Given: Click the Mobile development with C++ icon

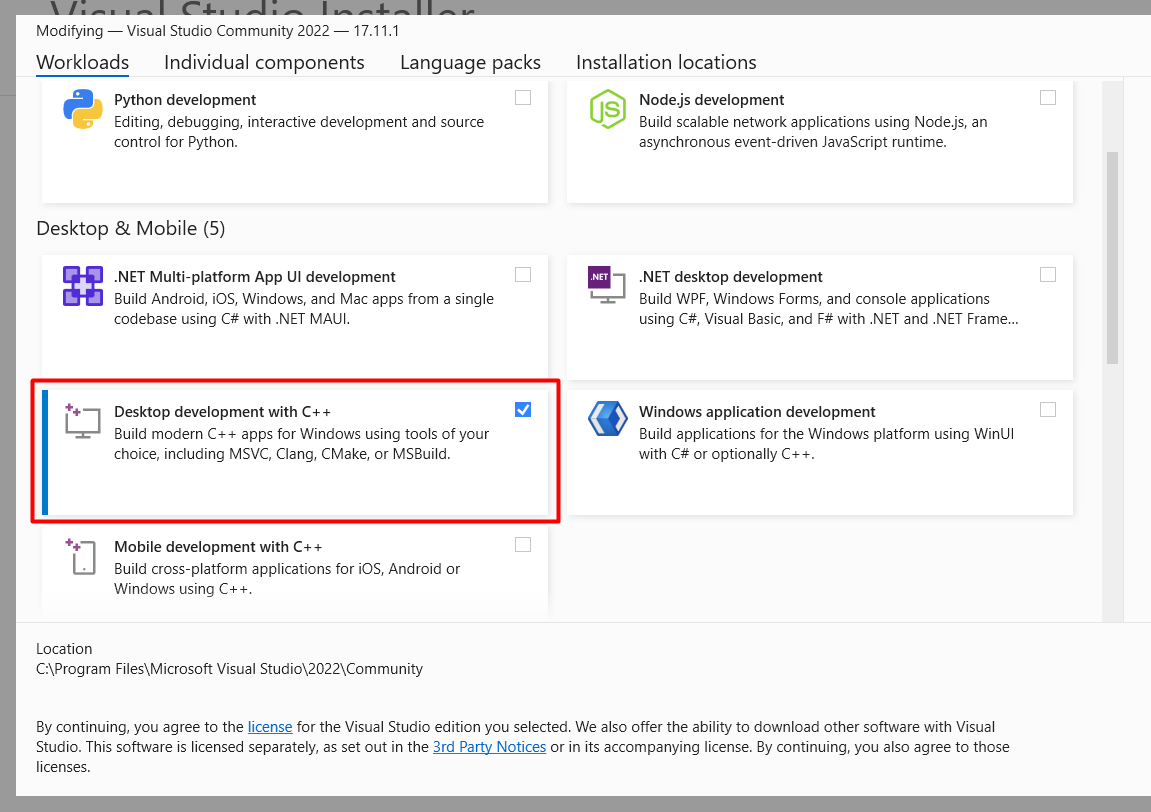Looking at the screenshot, I should click(x=81, y=557).
